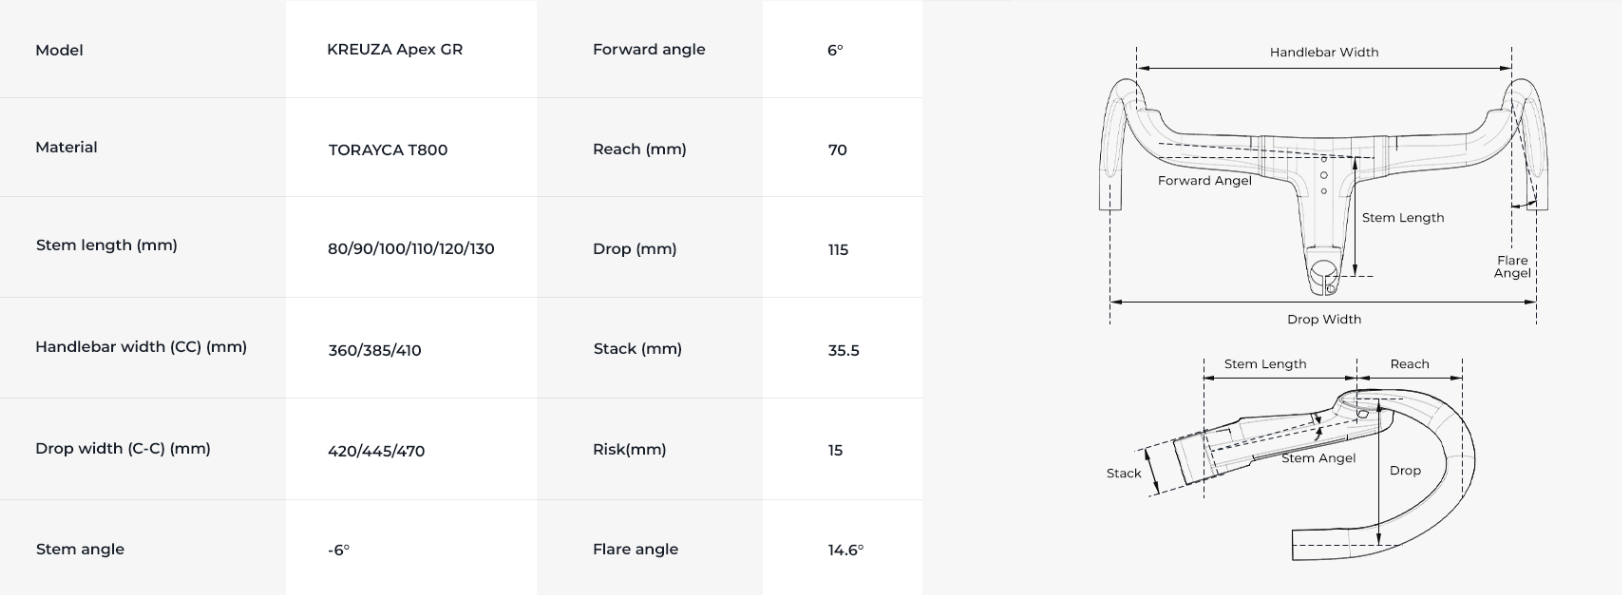Click the Stack label in side diagram
Image resolution: width=1622 pixels, height=595 pixels.
[1123, 474]
